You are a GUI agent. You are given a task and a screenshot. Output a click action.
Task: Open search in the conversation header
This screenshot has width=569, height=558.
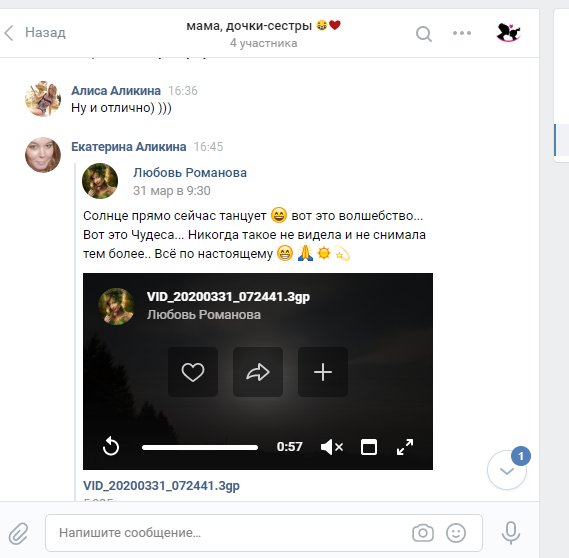click(x=423, y=34)
